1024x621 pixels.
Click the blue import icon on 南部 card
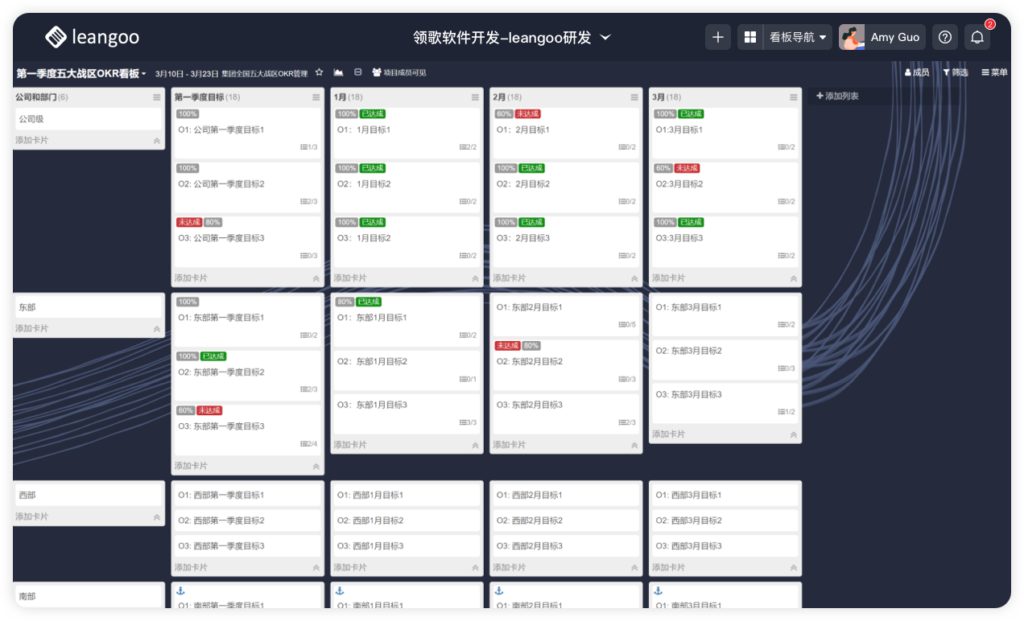coord(180,591)
